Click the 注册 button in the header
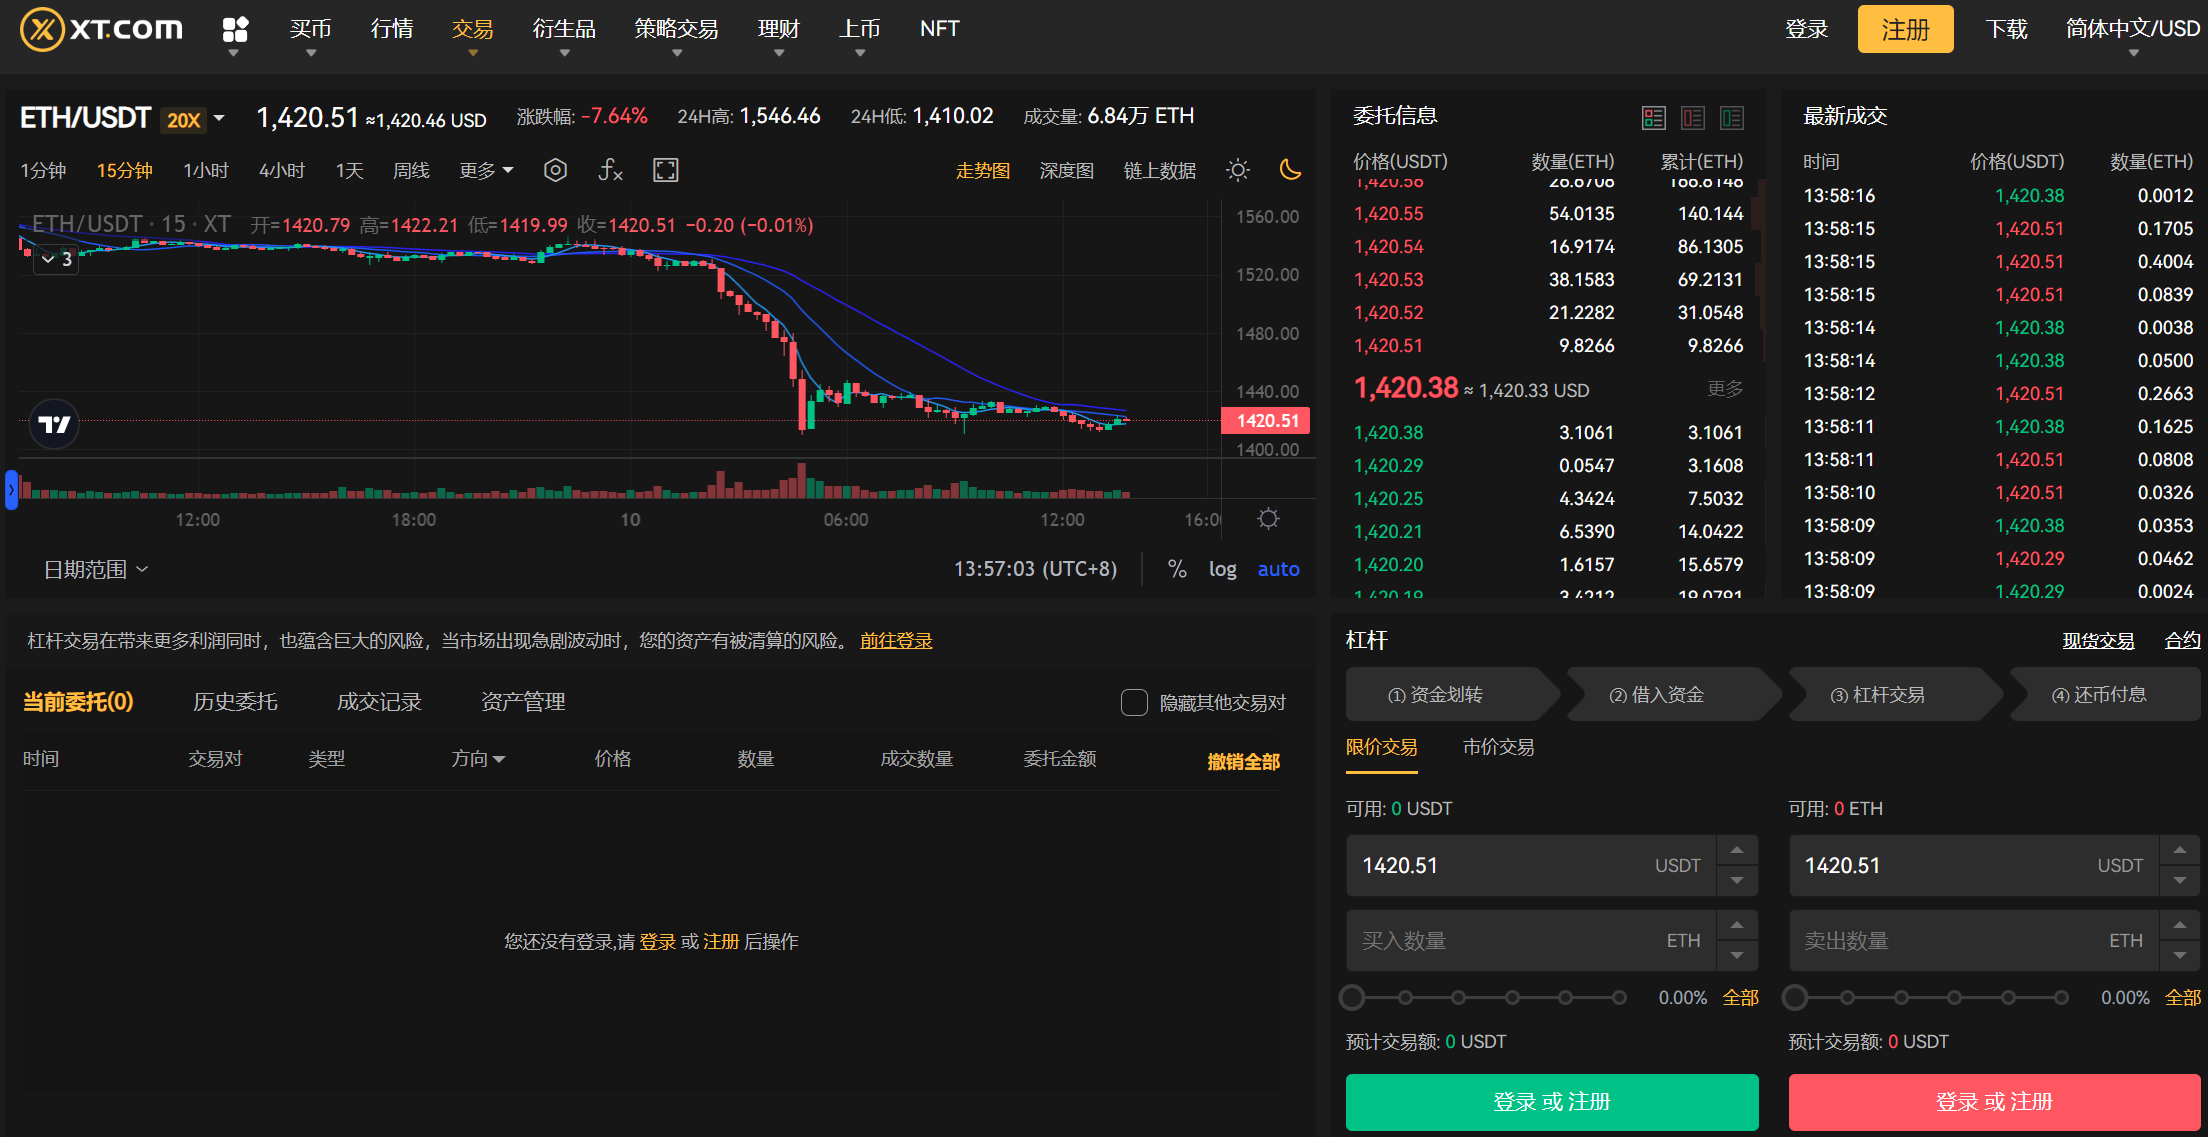The width and height of the screenshot is (2208, 1137). click(x=1904, y=29)
